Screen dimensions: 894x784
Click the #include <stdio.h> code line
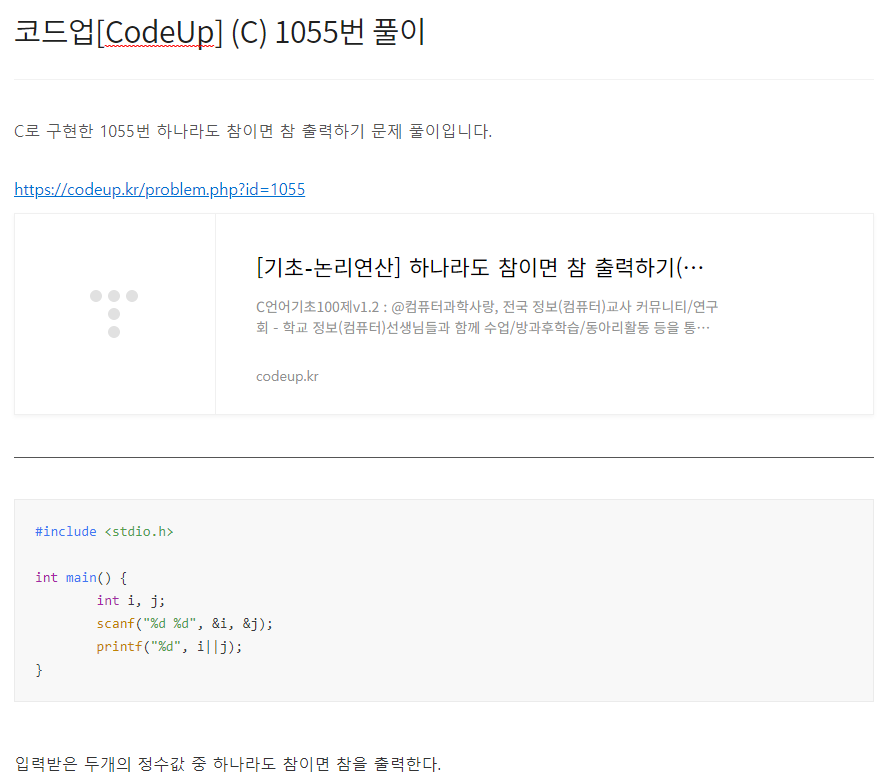pyautogui.click(x=104, y=531)
